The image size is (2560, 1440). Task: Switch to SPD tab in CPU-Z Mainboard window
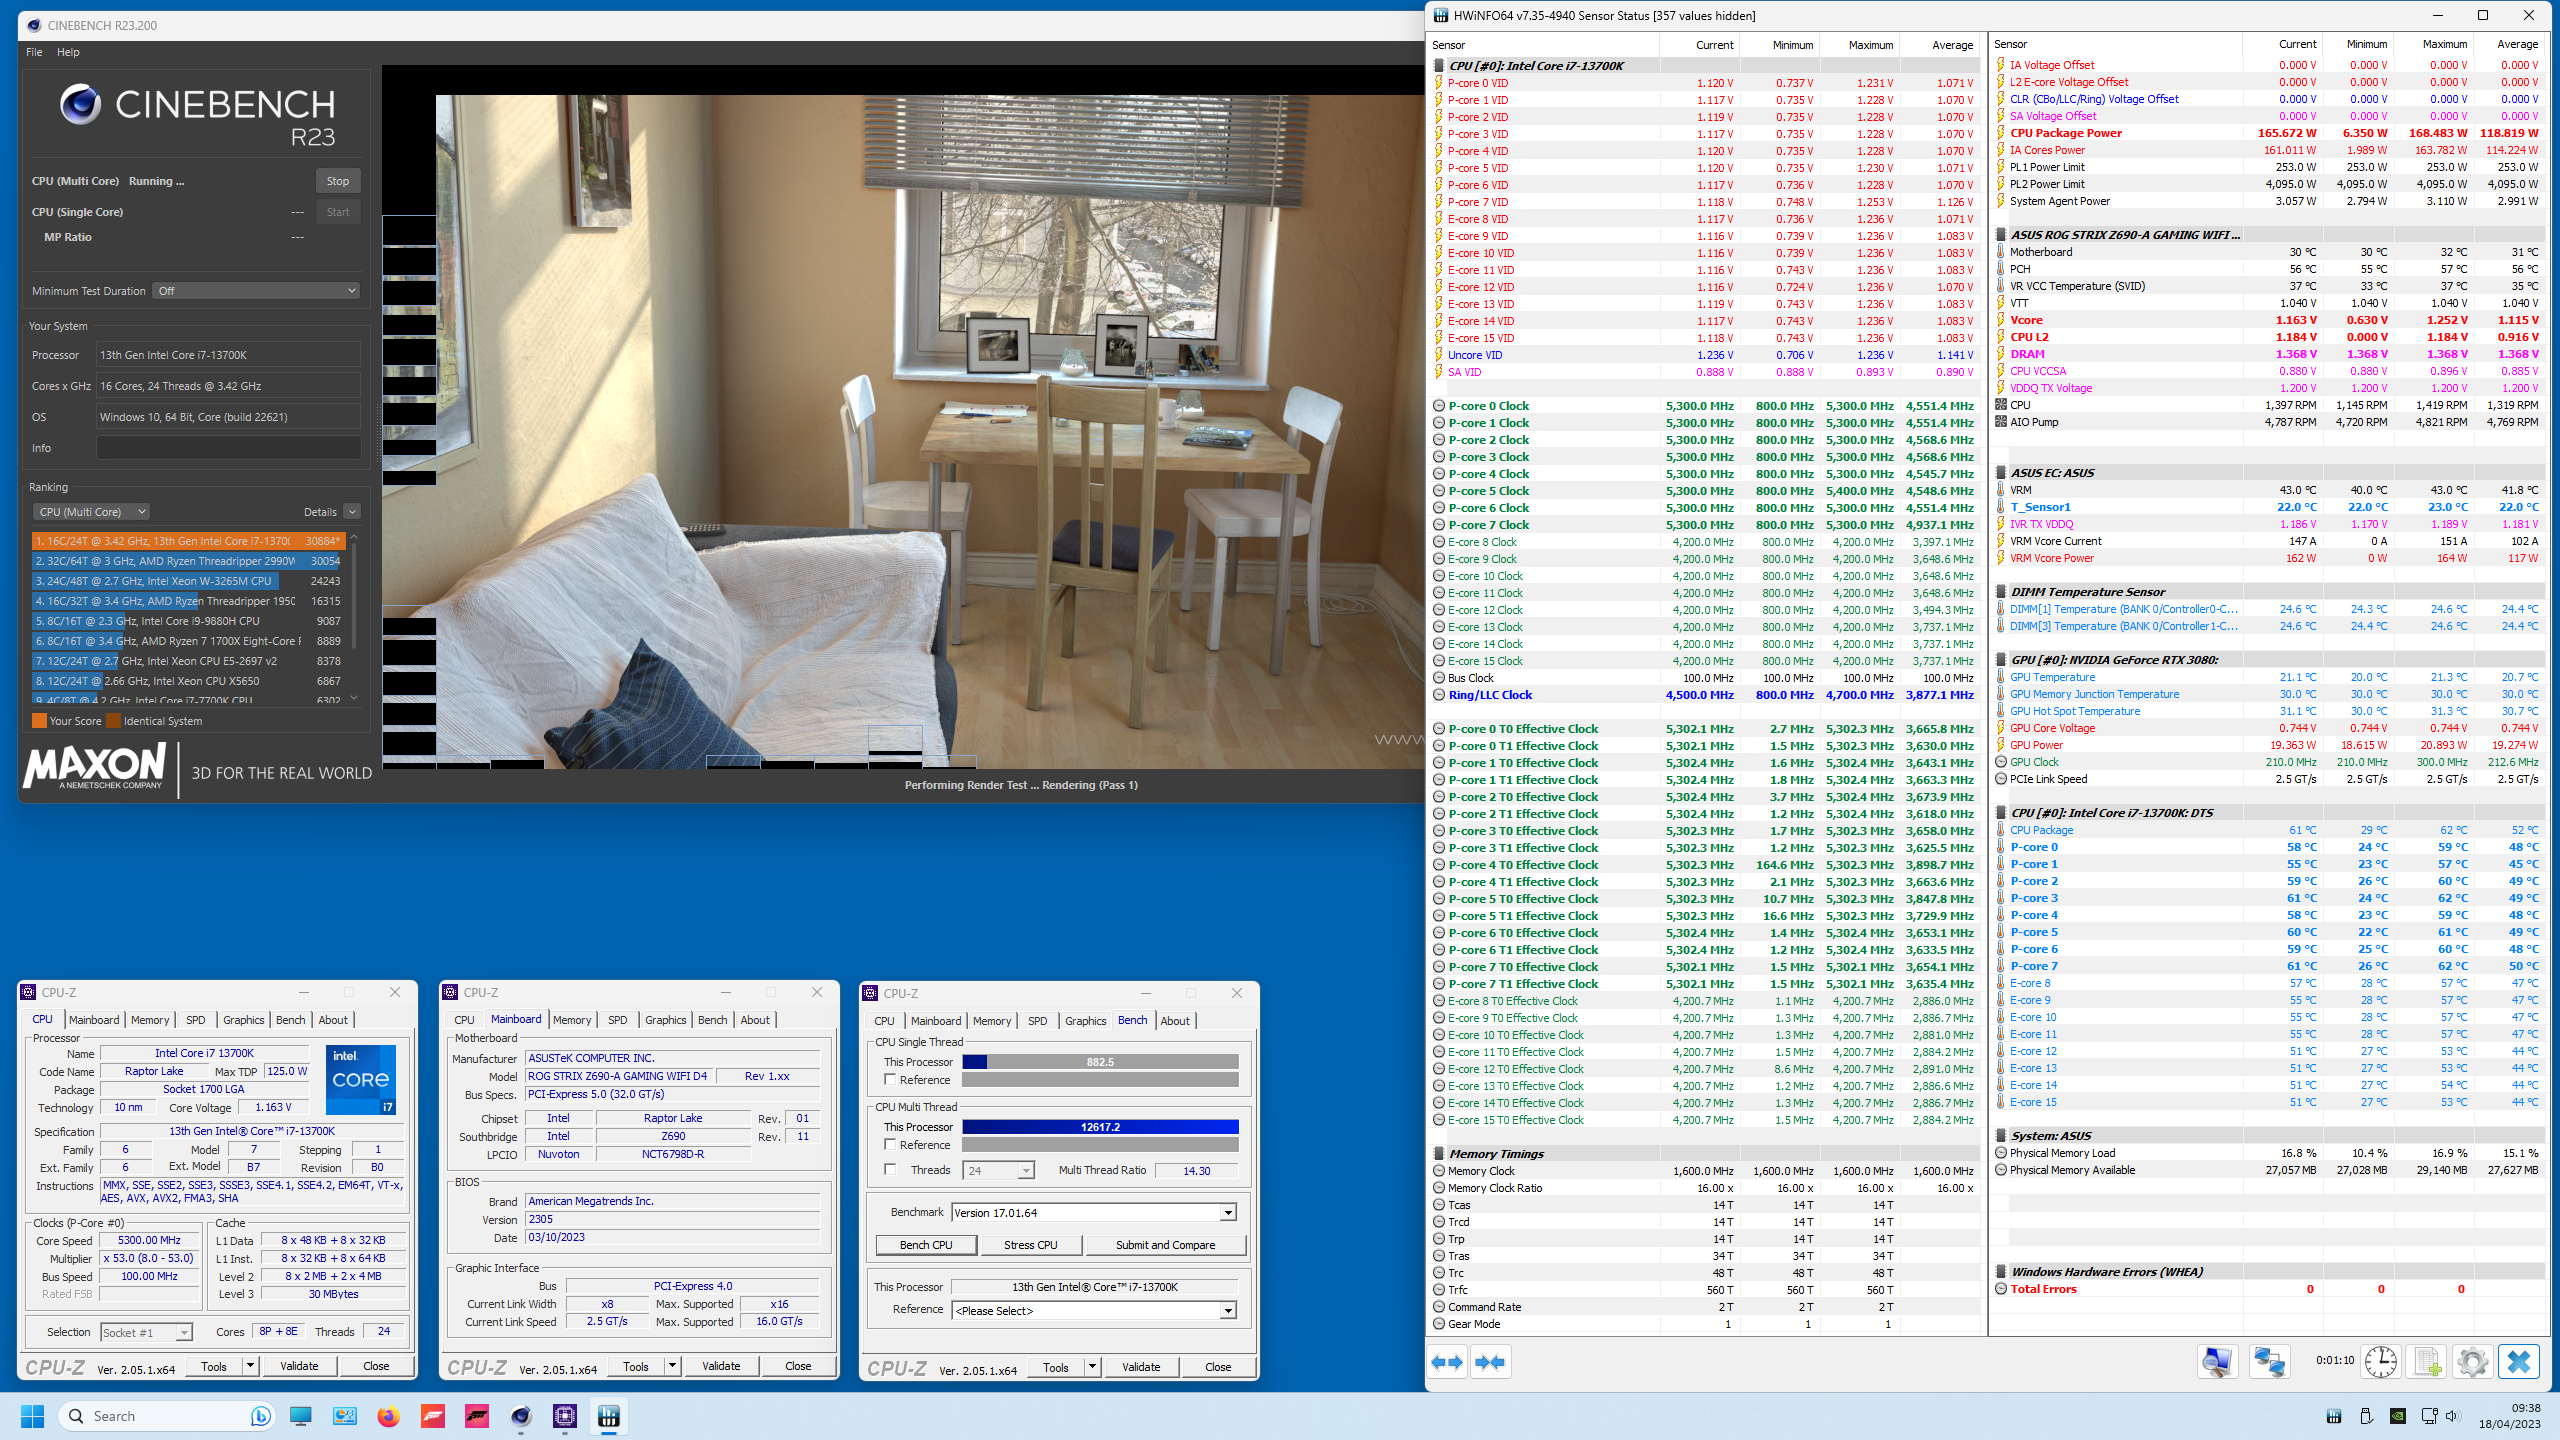tap(618, 1020)
